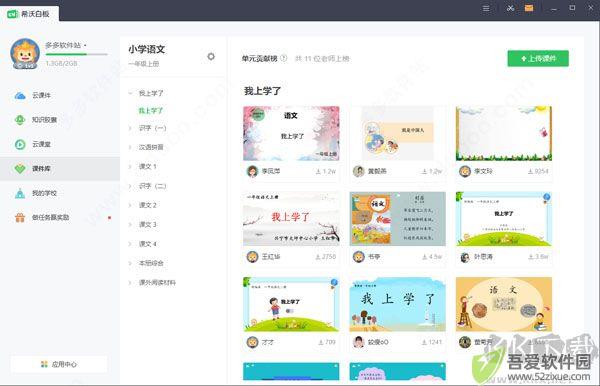Screen dimensions: 600x386
Task: Click 书亭 author avatar
Action: (359, 257)
